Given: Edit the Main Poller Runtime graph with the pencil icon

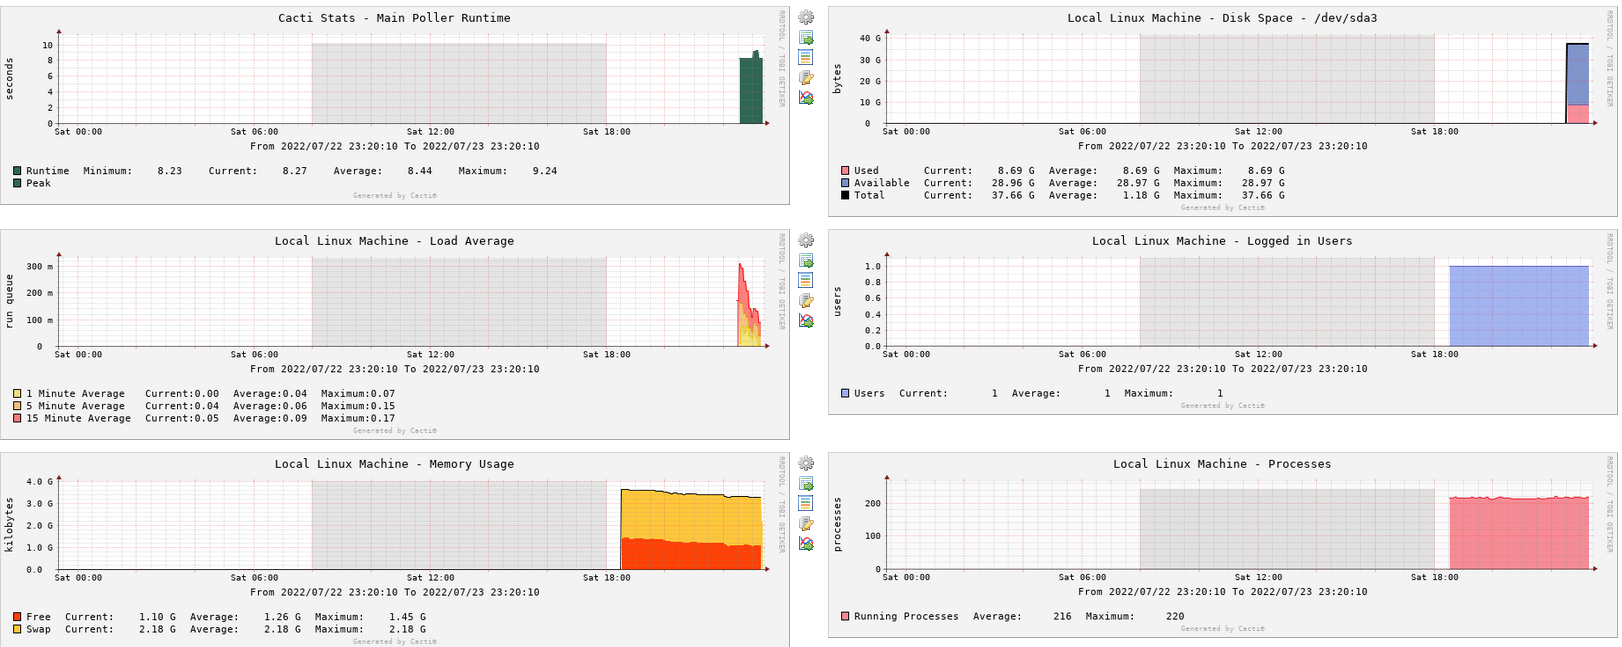Looking at the screenshot, I should tap(806, 78).
